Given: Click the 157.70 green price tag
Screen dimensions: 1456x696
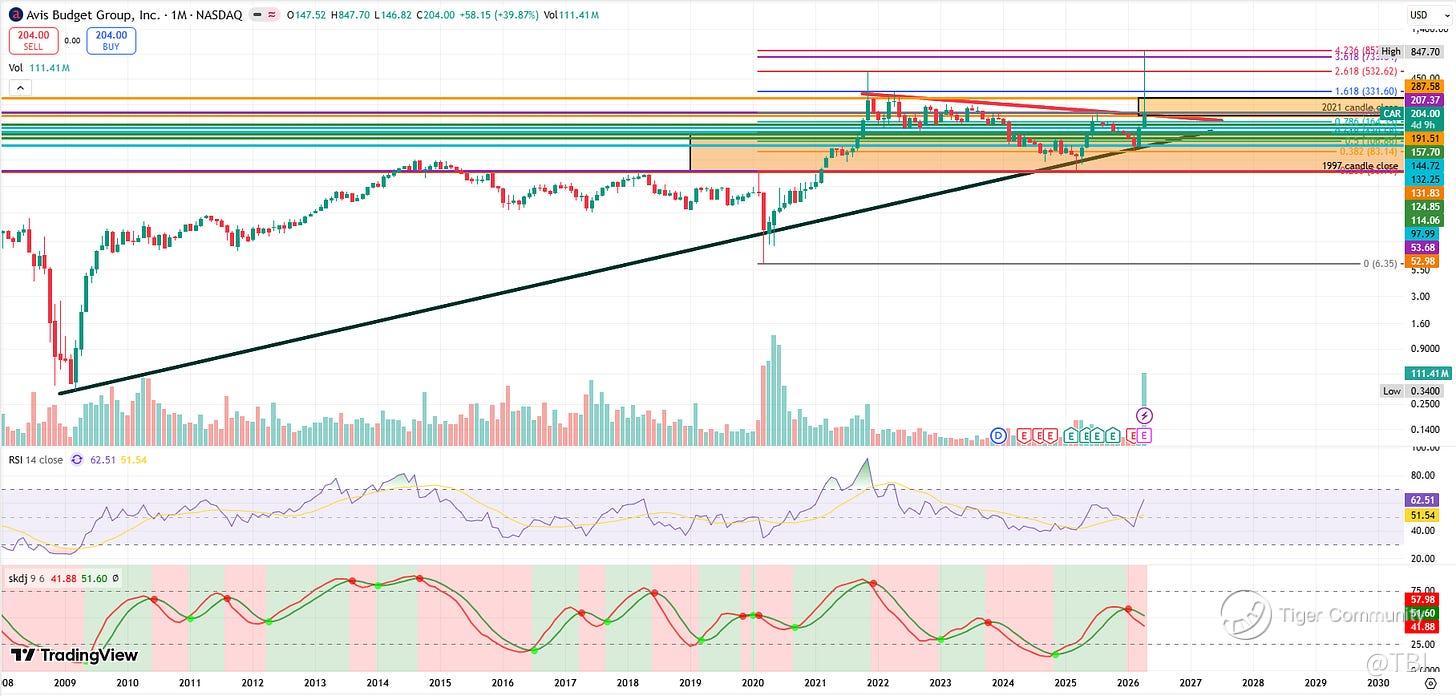Looking at the screenshot, I should pyautogui.click(x=1421, y=152).
